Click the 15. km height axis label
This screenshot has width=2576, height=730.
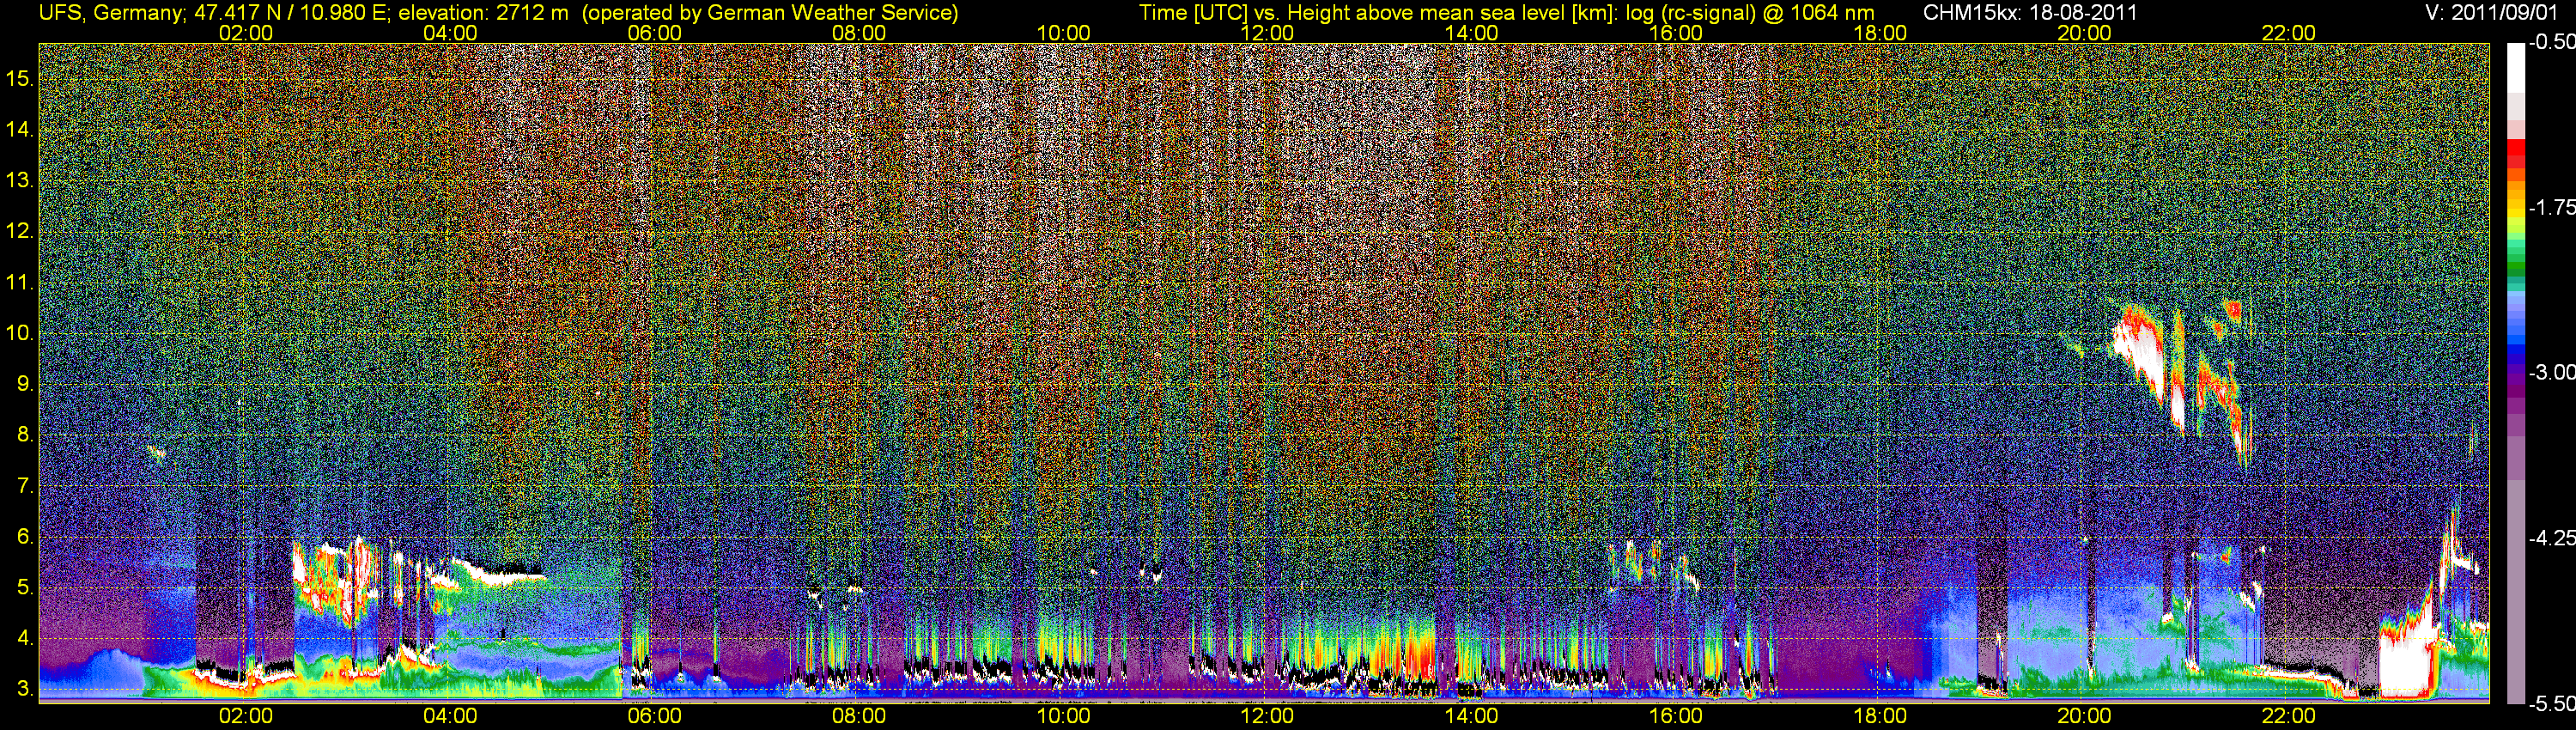[20, 78]
